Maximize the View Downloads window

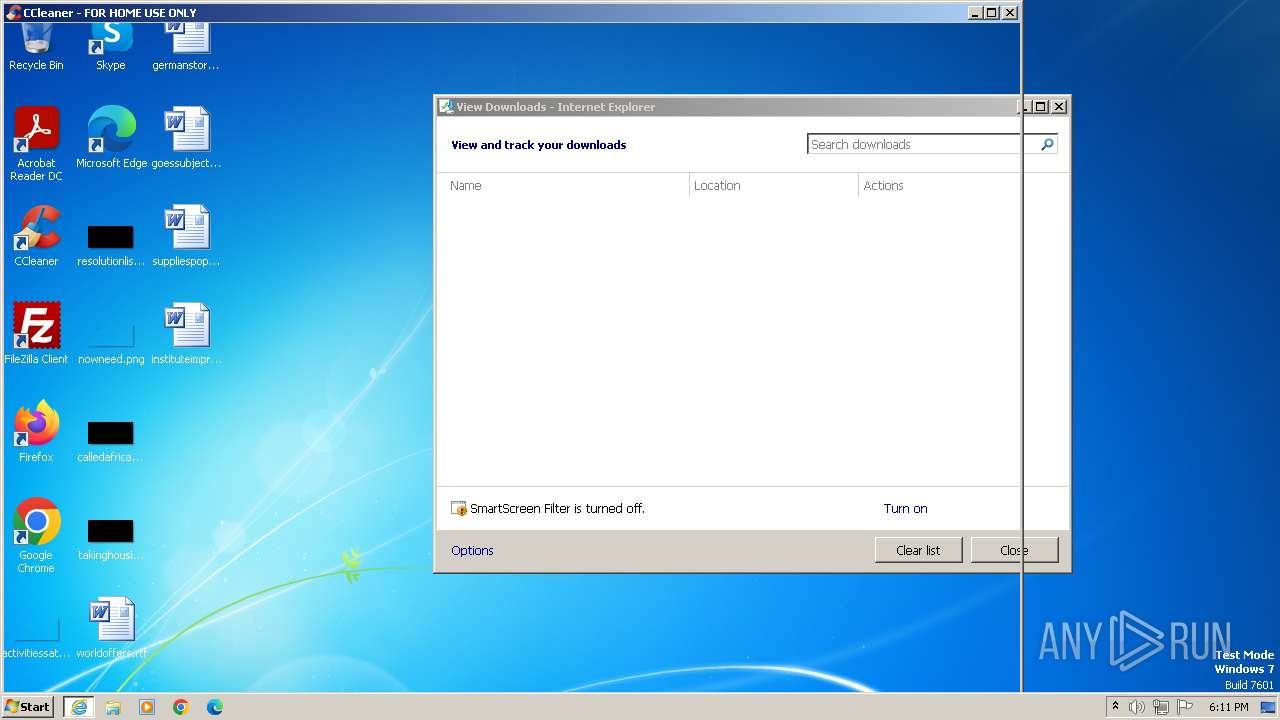coord(1040,107)
